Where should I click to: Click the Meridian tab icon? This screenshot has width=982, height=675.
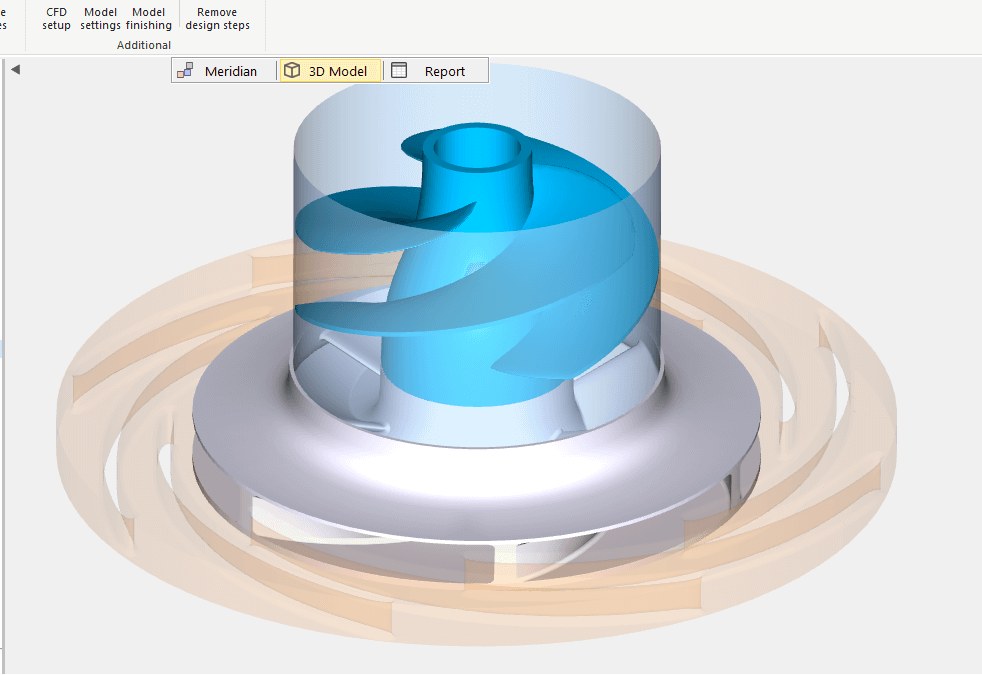(x=185, y=71)
